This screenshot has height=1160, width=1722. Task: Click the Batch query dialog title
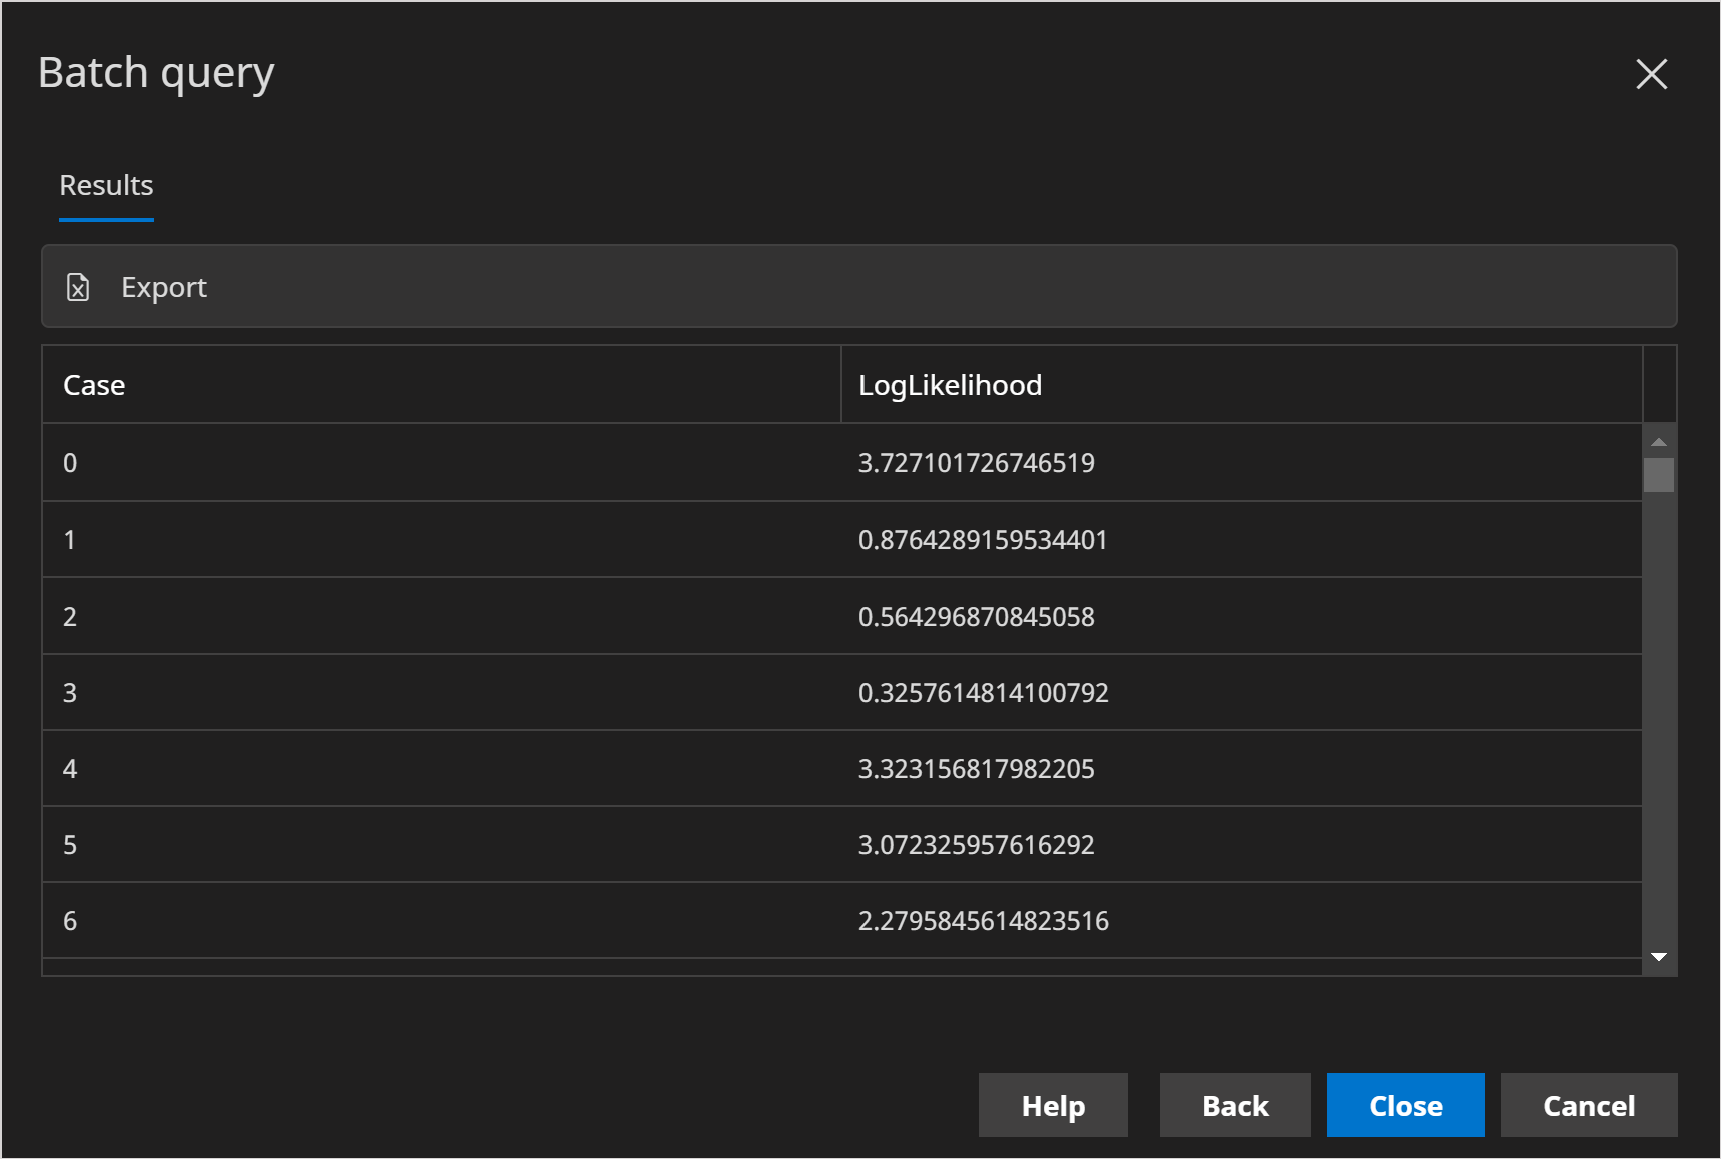coord(156,71)
